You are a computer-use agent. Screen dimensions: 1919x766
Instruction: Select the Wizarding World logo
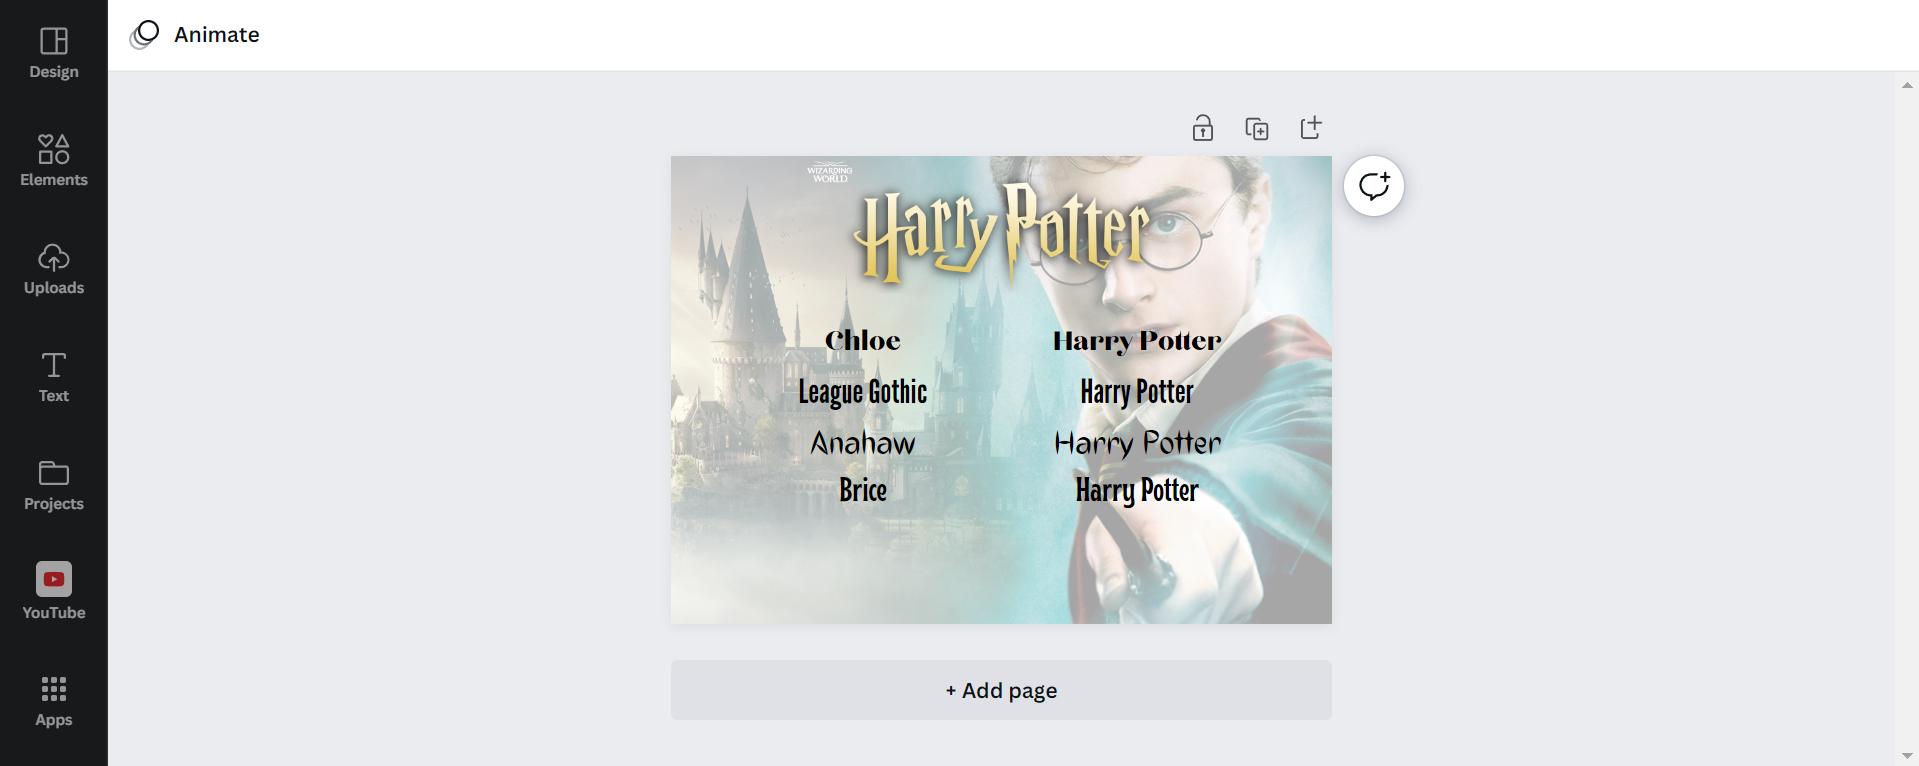tap(830, 172)
